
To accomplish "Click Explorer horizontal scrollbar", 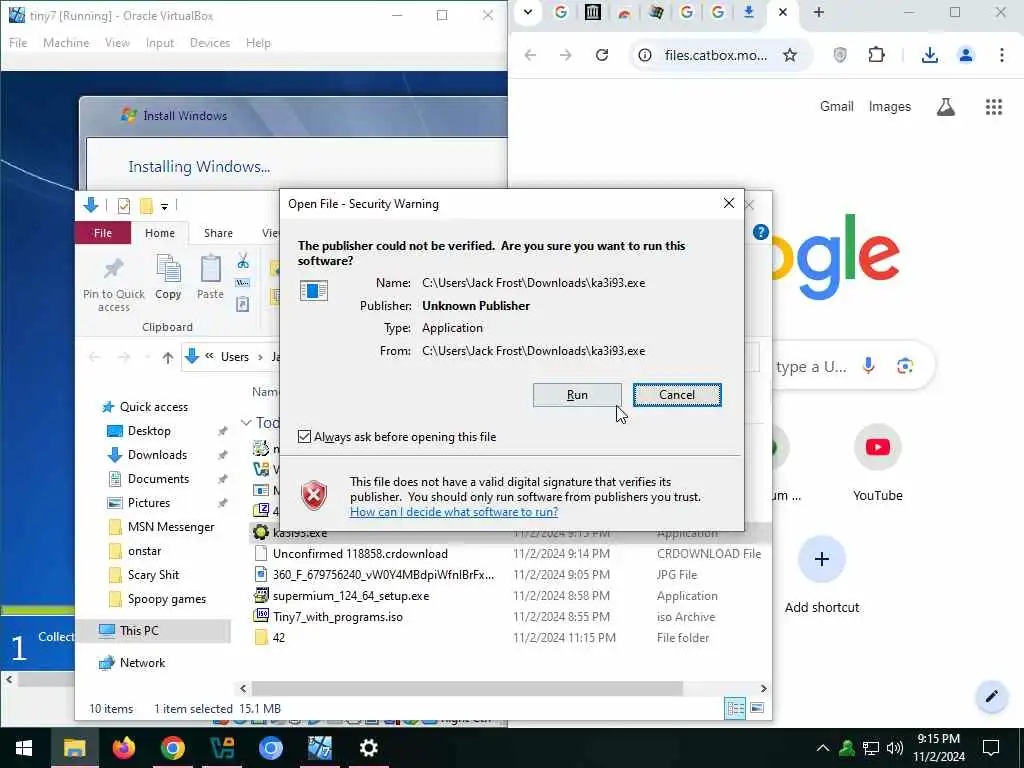I will click(467, 688).
